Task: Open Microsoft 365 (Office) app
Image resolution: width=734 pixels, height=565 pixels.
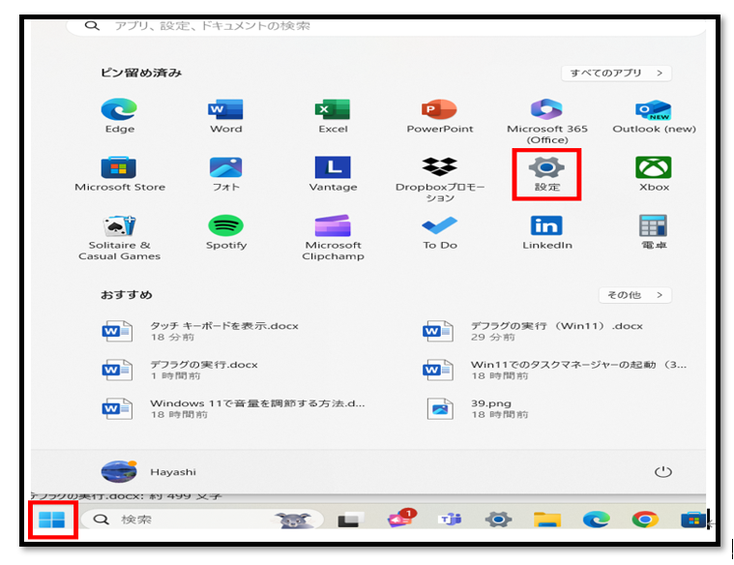Action: (x=547, y=121)
